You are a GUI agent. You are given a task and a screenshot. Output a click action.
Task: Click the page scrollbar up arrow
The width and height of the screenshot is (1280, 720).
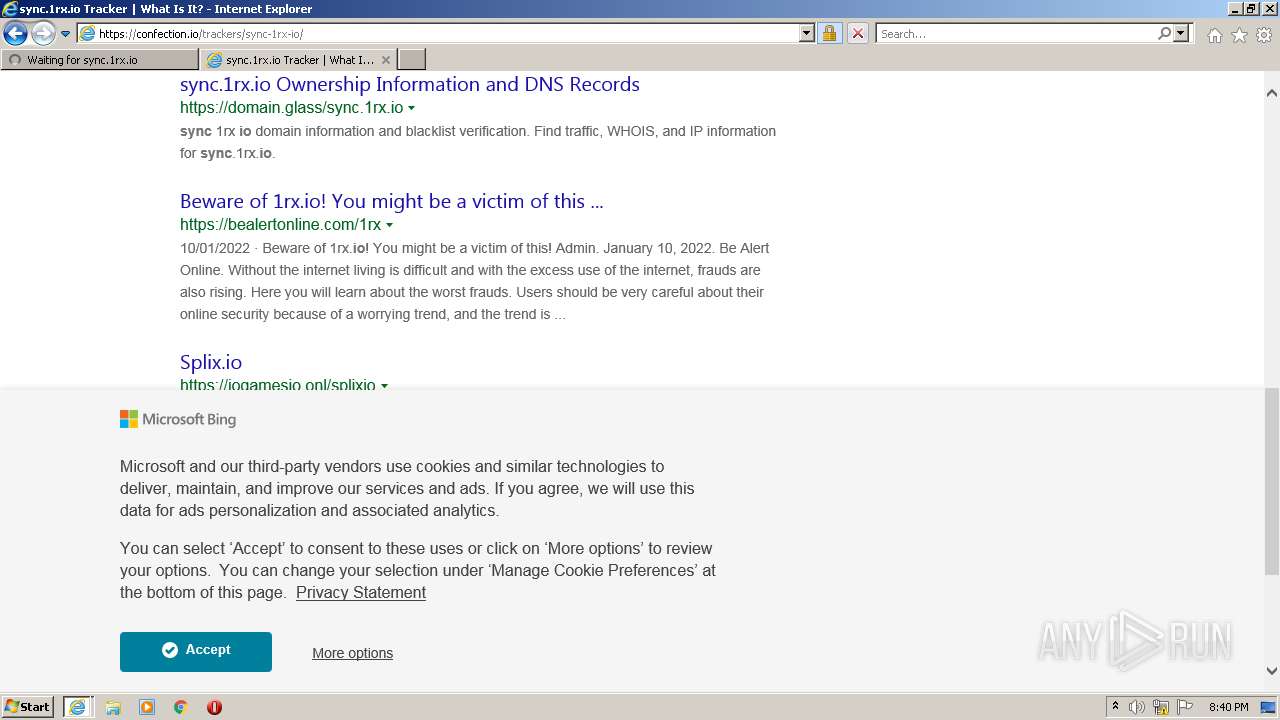coord(1271,93)
